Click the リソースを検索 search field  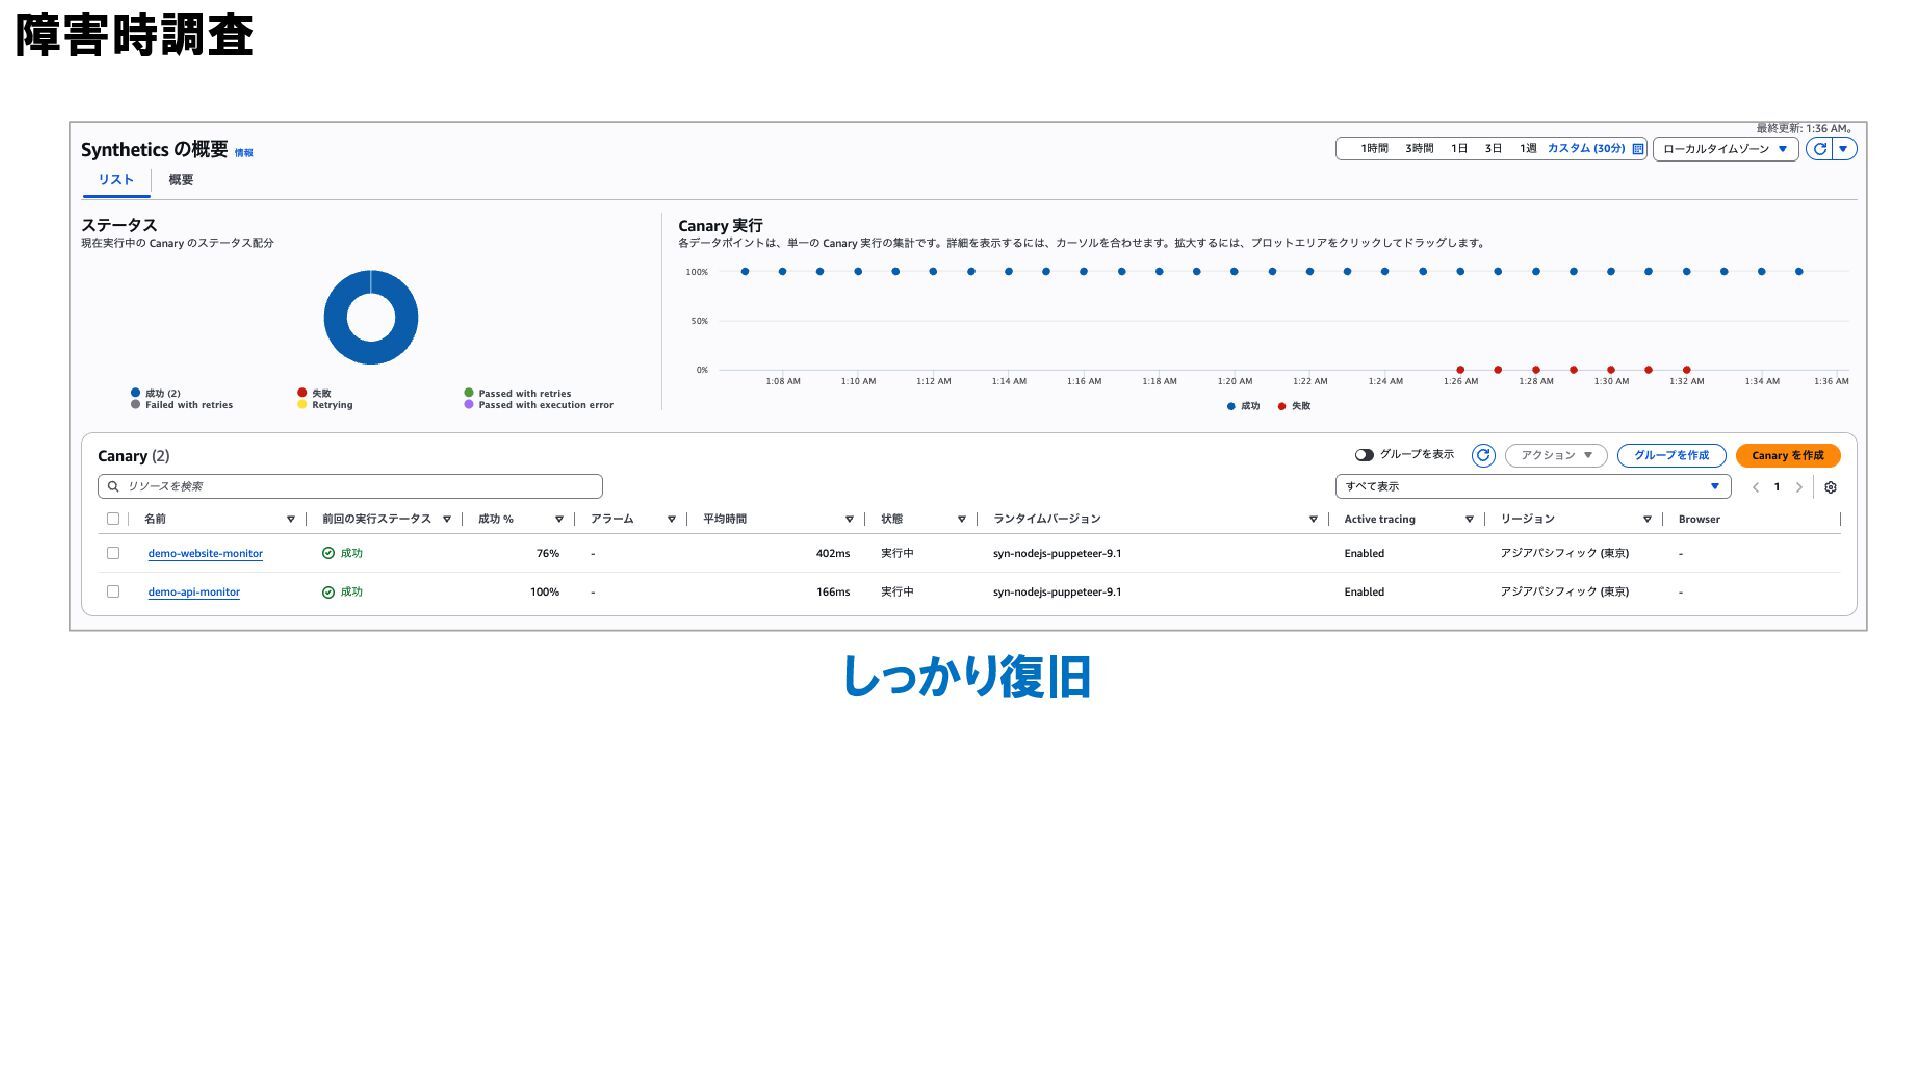[x=350, y=487]
